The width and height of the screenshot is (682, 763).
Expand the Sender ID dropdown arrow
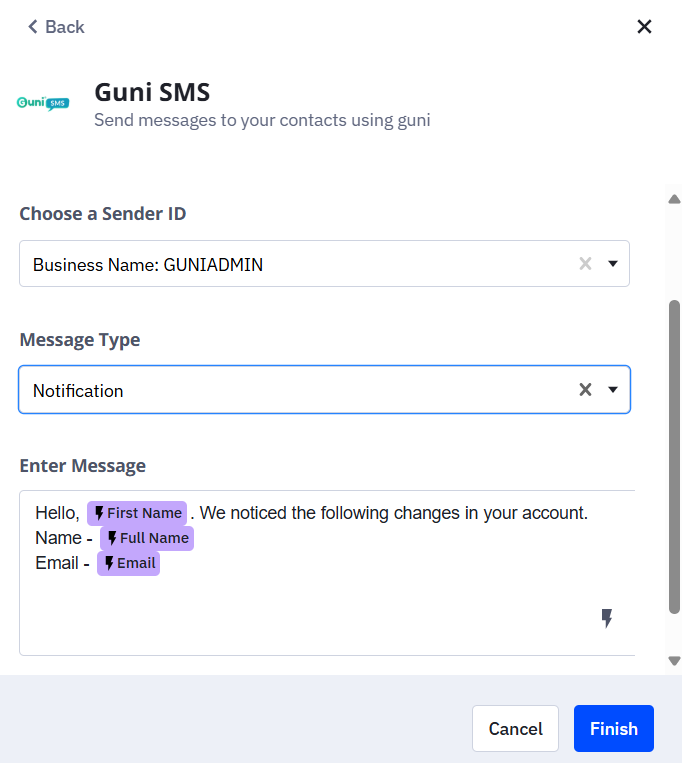coord(613,264)
